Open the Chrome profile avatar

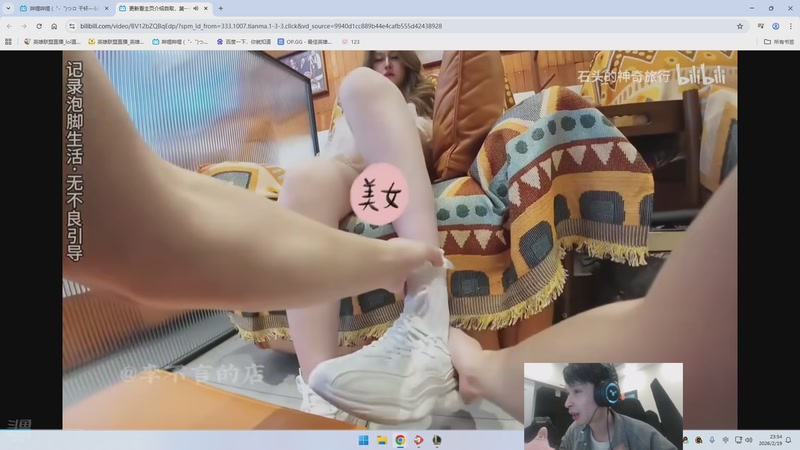point(776,26)
